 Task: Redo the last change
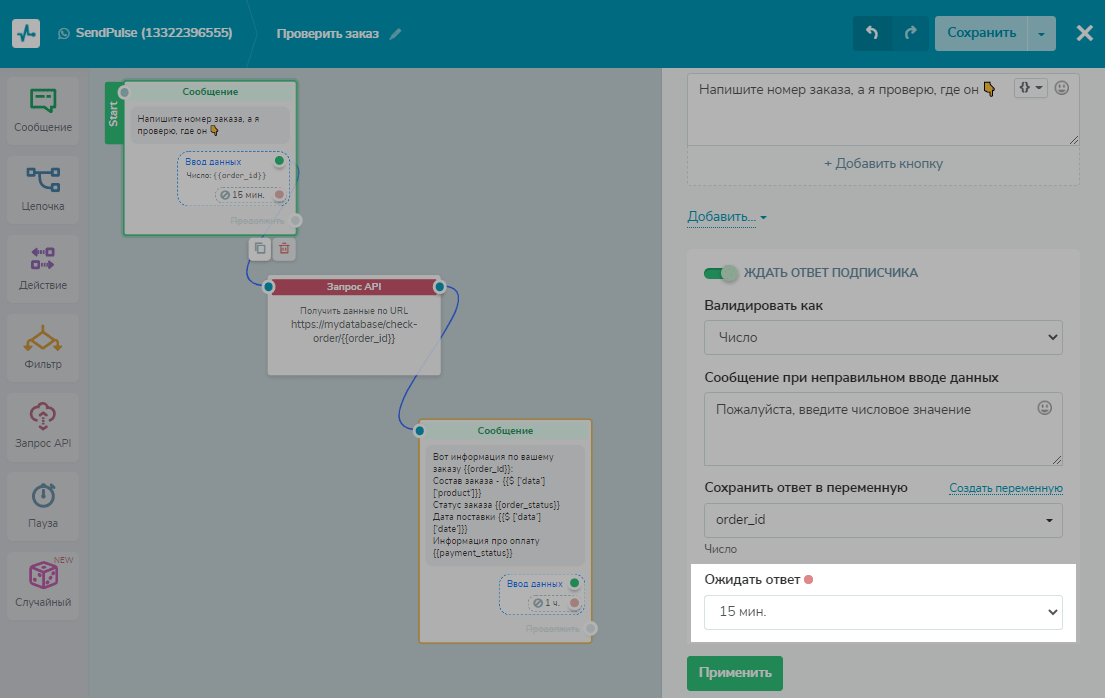910,33
